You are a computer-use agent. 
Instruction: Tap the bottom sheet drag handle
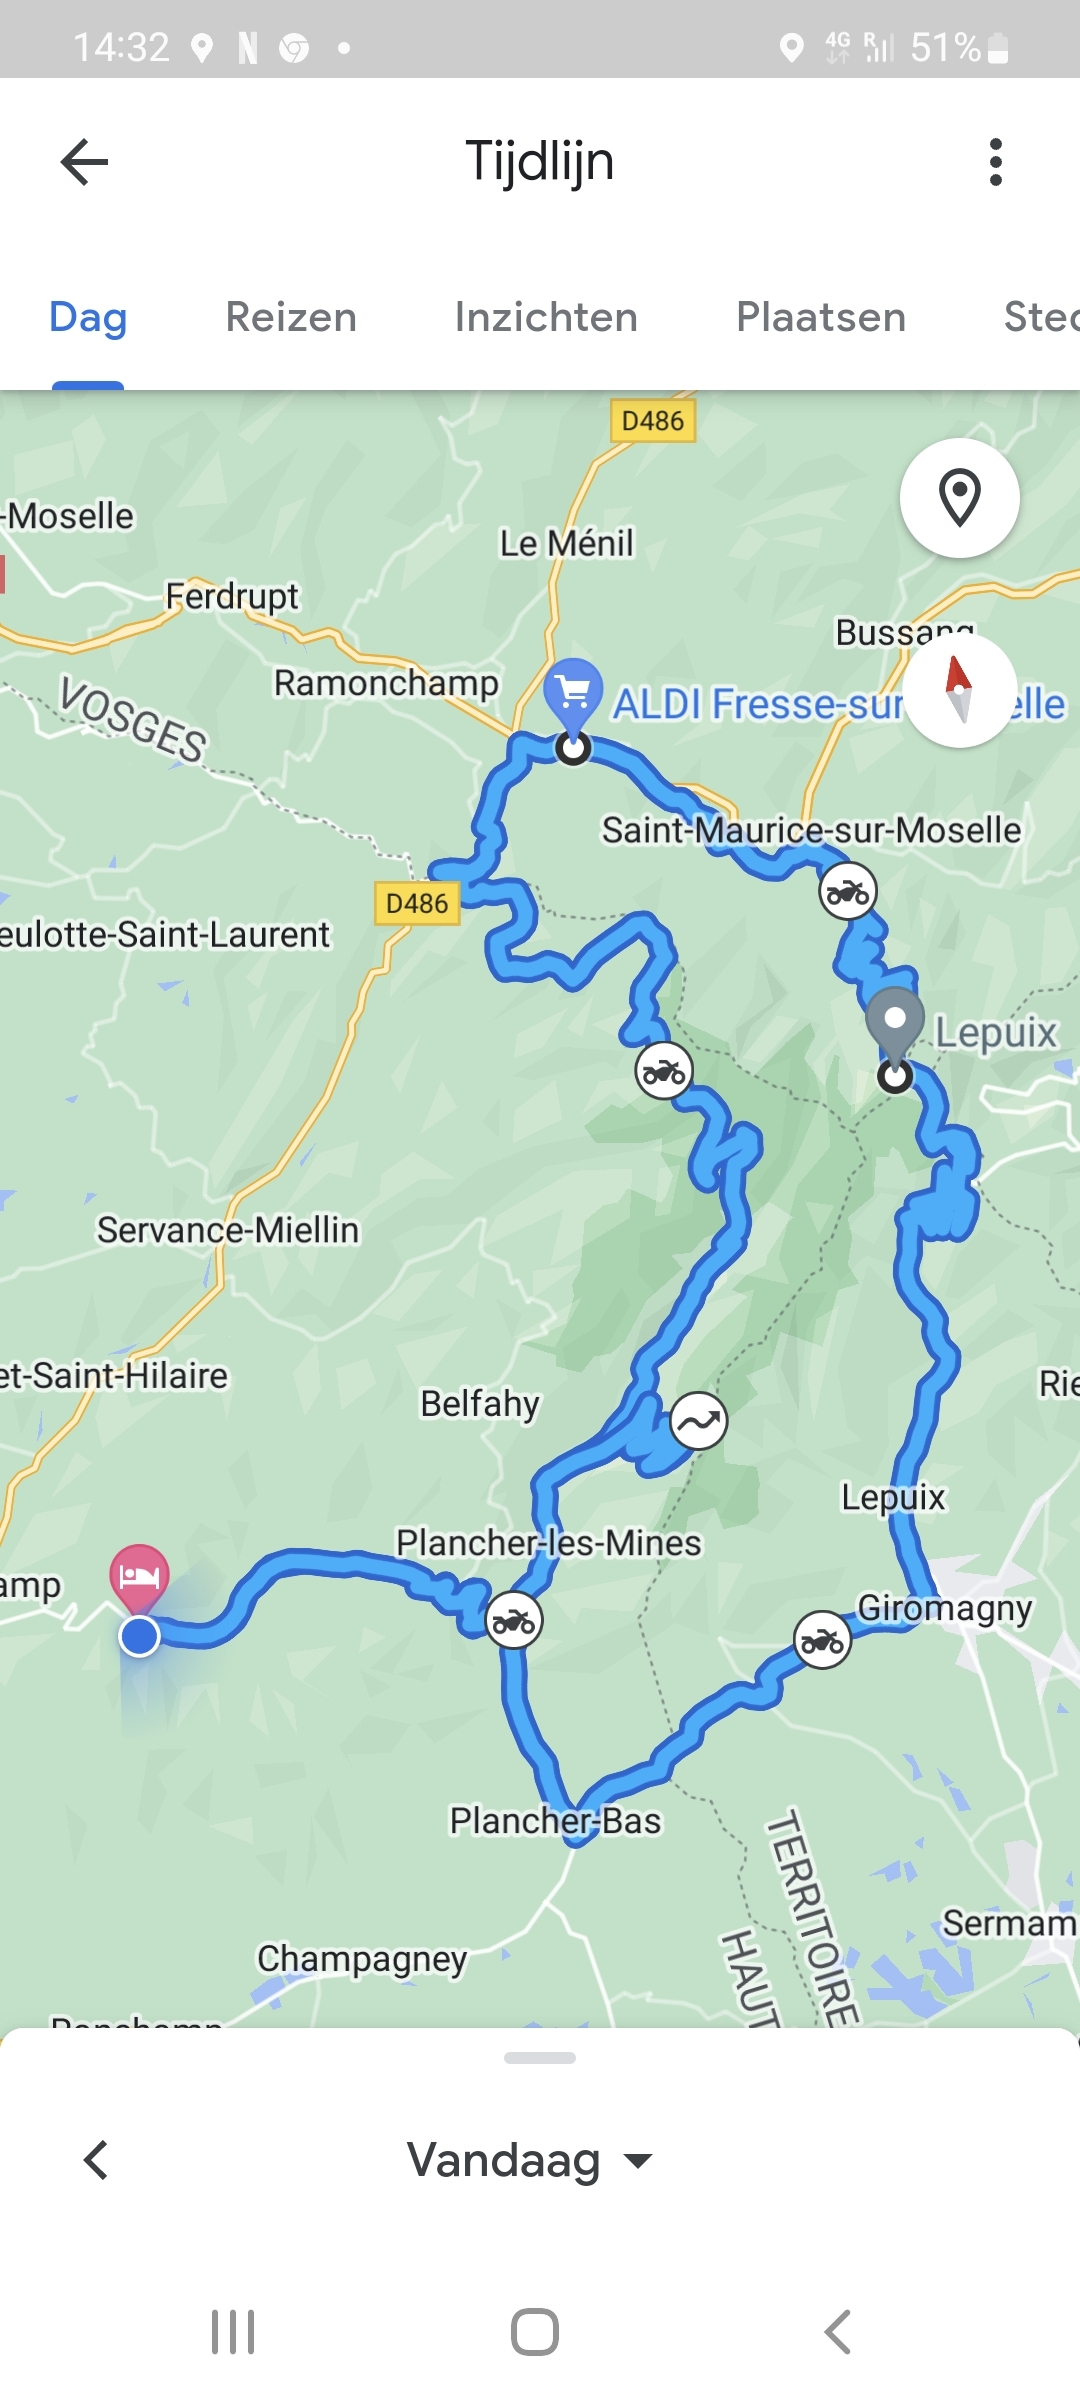click(540, 2058)
